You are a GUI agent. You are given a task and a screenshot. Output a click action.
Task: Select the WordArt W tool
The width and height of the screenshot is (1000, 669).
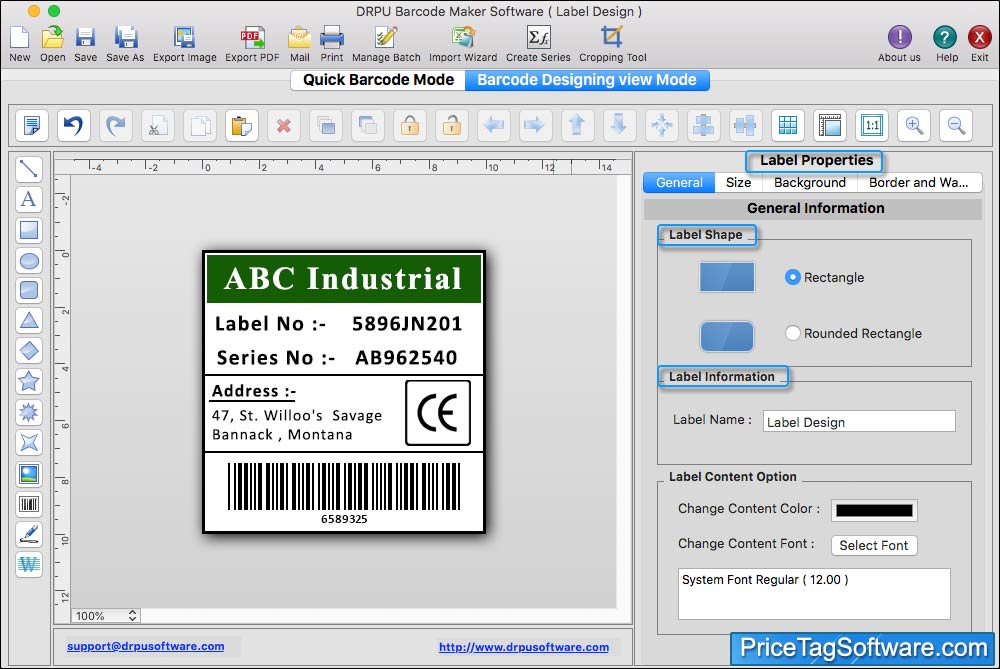click(29, 564)
